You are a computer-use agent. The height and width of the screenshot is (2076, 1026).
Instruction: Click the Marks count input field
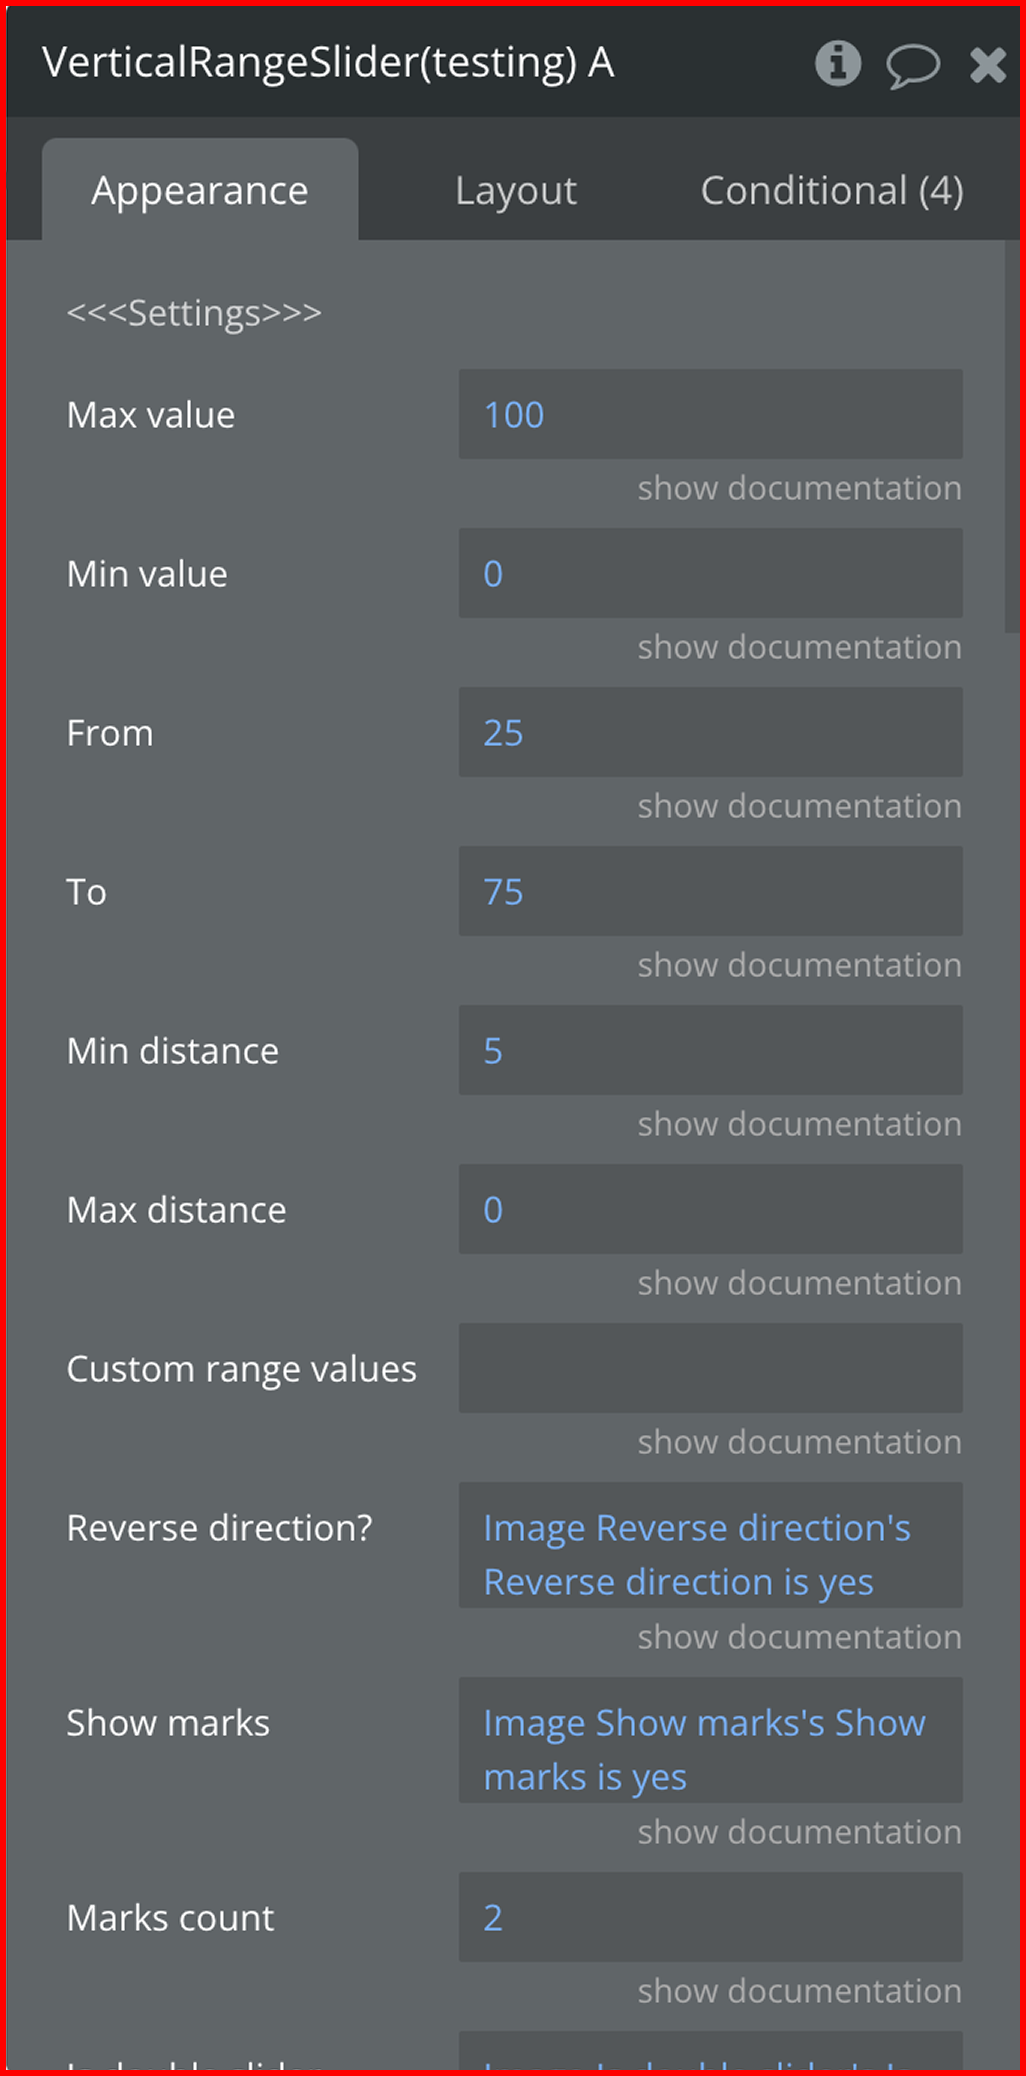710,1917
